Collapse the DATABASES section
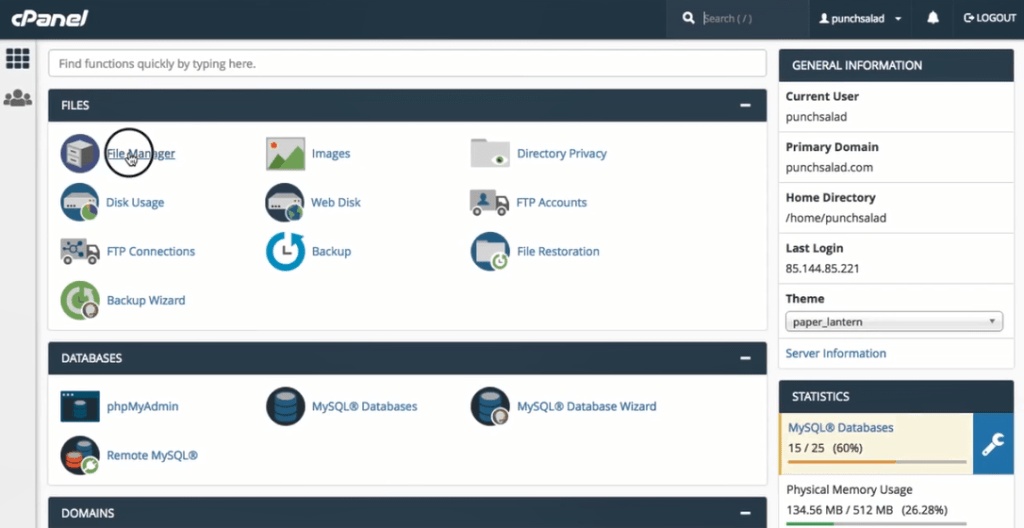Screen dimensions: 1024x528 745,358
